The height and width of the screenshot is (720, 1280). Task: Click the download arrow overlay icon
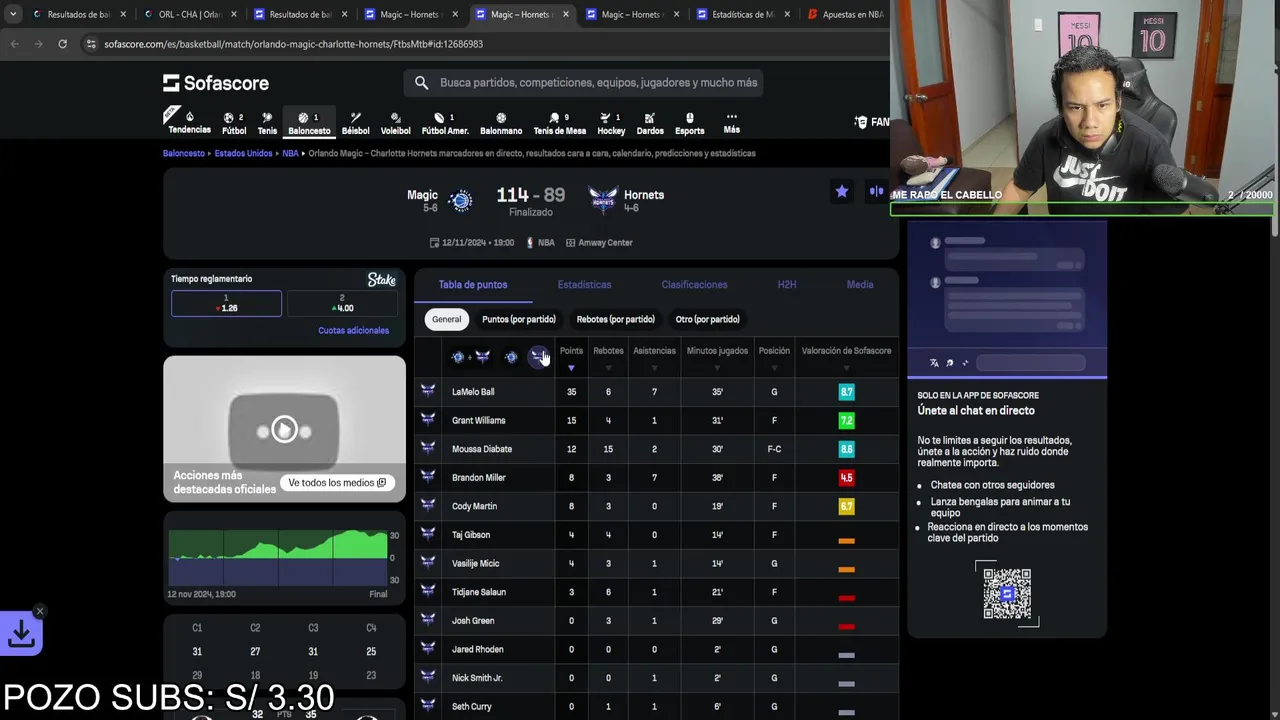[21, 633]
